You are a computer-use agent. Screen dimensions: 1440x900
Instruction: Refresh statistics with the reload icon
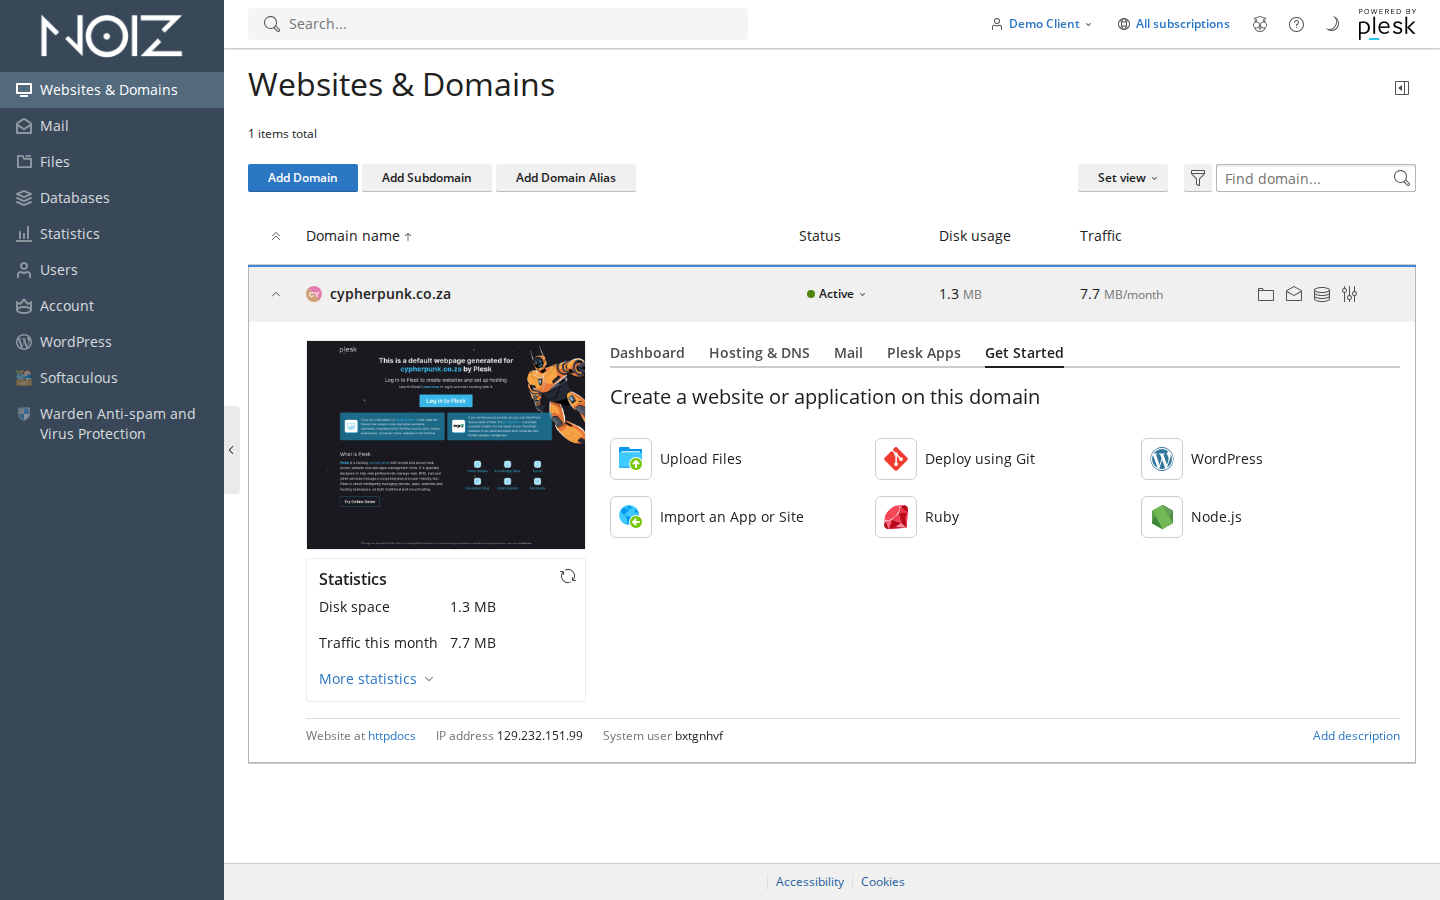568,576
